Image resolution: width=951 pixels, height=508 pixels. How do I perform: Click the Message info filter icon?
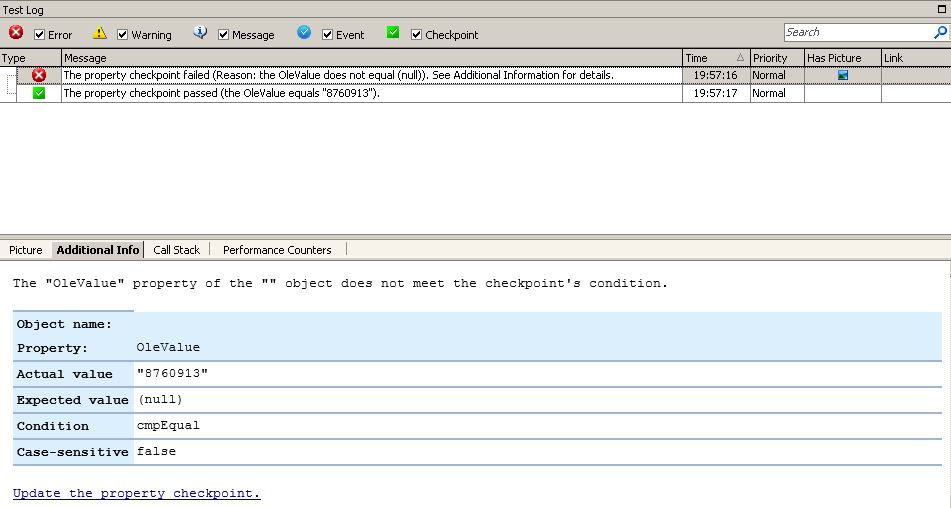tap(200, 33)
